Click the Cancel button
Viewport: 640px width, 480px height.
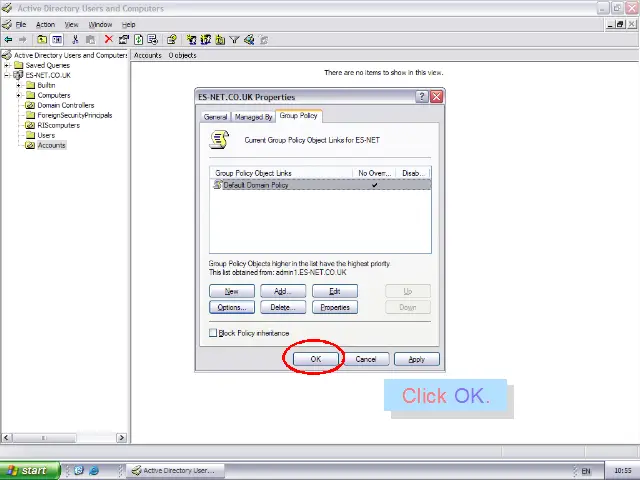click(x=366, y=359)
